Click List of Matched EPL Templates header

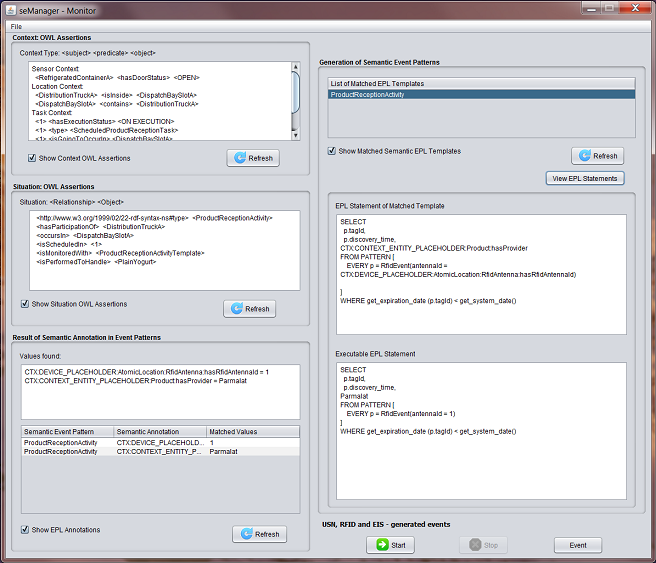tap(481, 84)
